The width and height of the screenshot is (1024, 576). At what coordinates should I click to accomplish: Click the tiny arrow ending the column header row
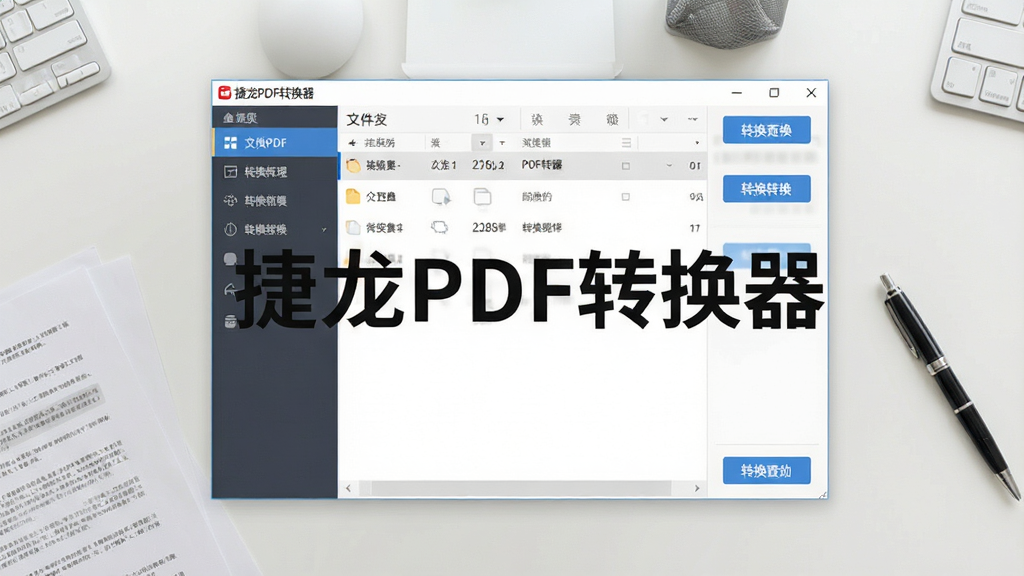(x=697, y=142)
